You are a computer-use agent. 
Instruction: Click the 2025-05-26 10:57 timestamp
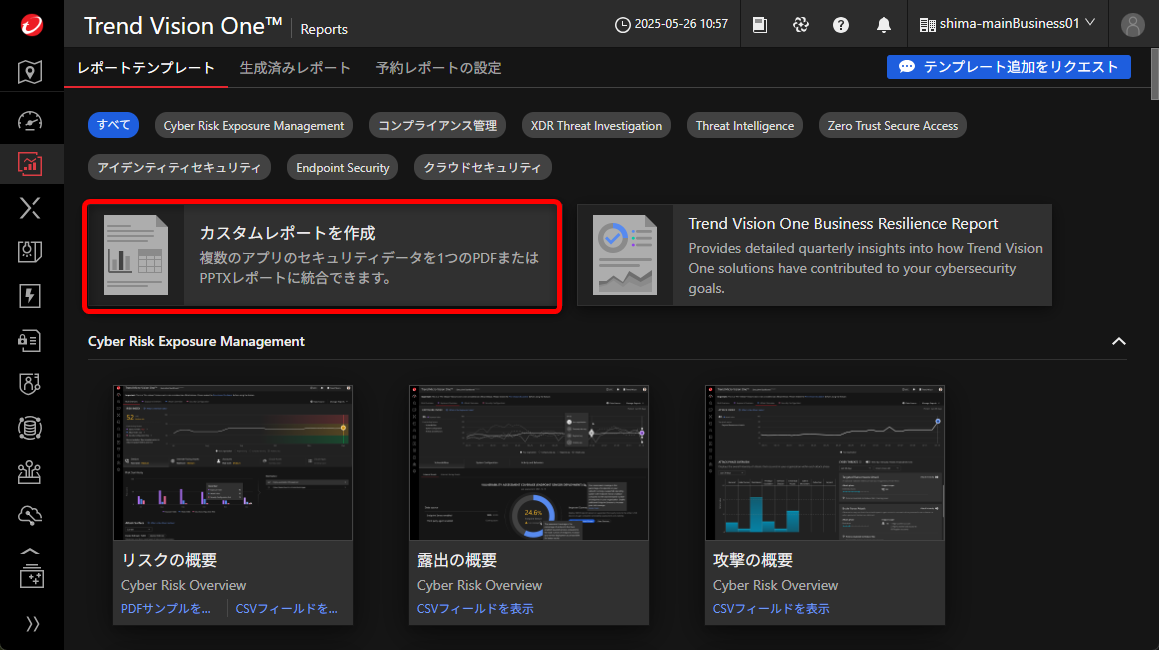[681, 24]
